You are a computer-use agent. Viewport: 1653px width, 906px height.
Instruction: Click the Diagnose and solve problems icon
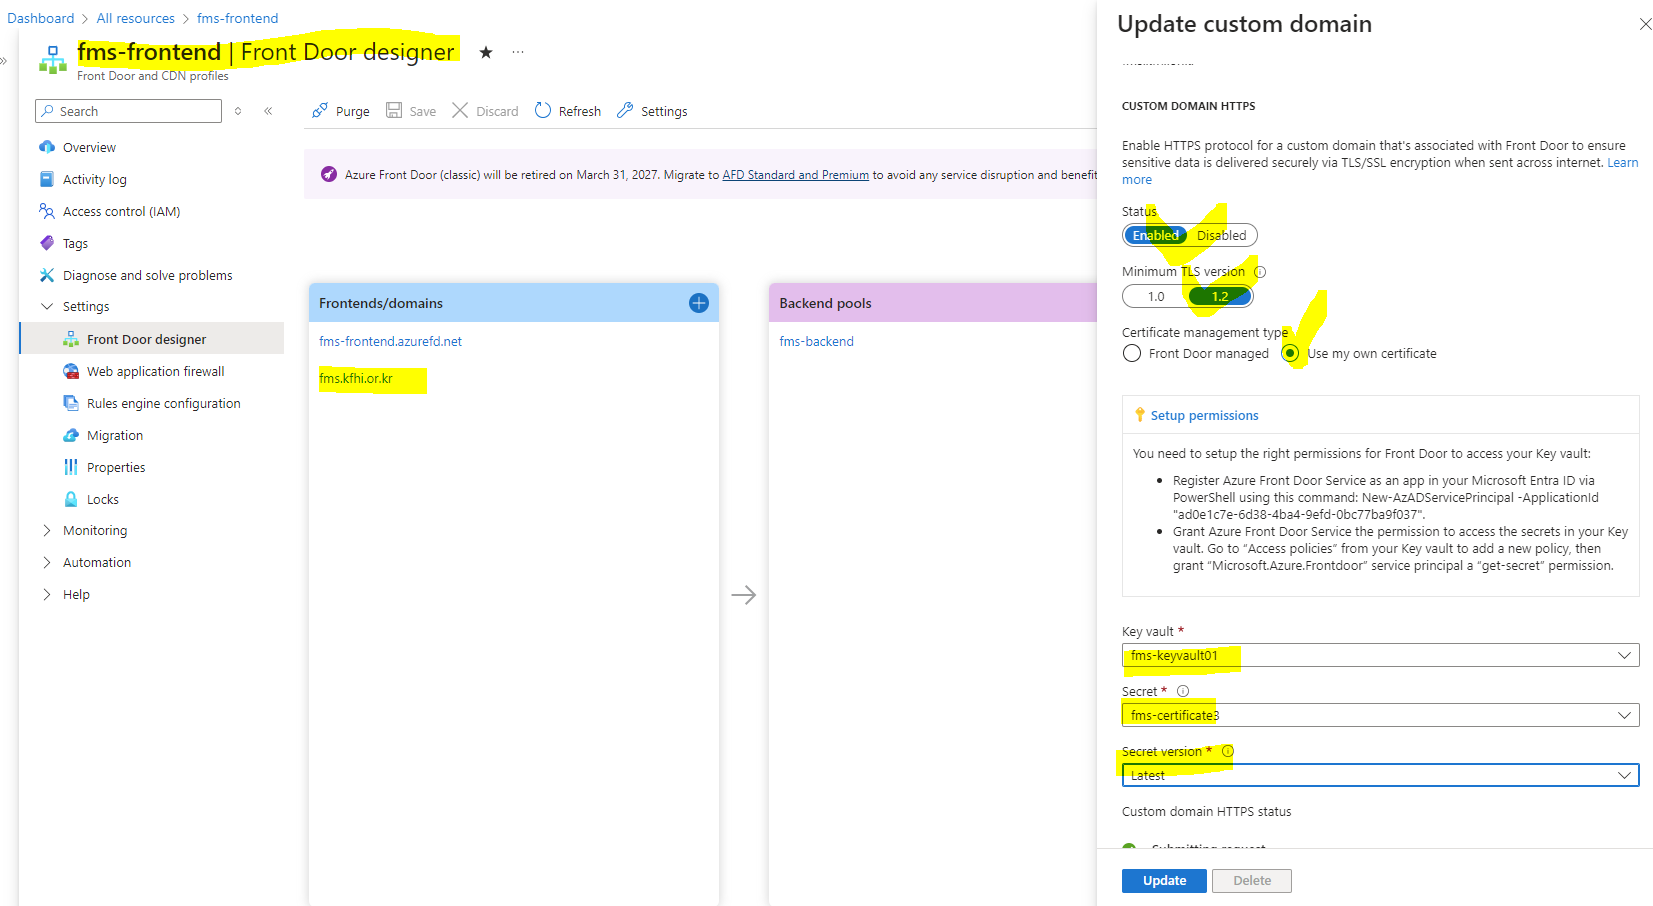tap(47, 275)
